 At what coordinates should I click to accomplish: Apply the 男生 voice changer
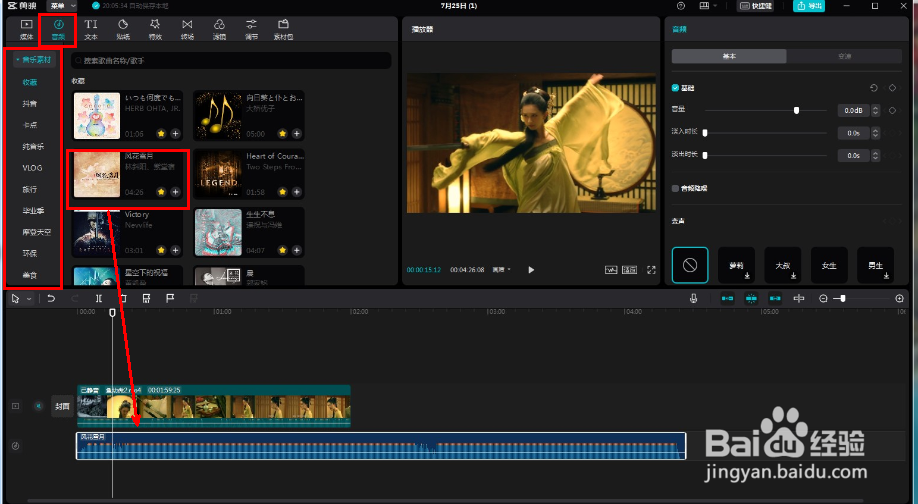point(875,265)
